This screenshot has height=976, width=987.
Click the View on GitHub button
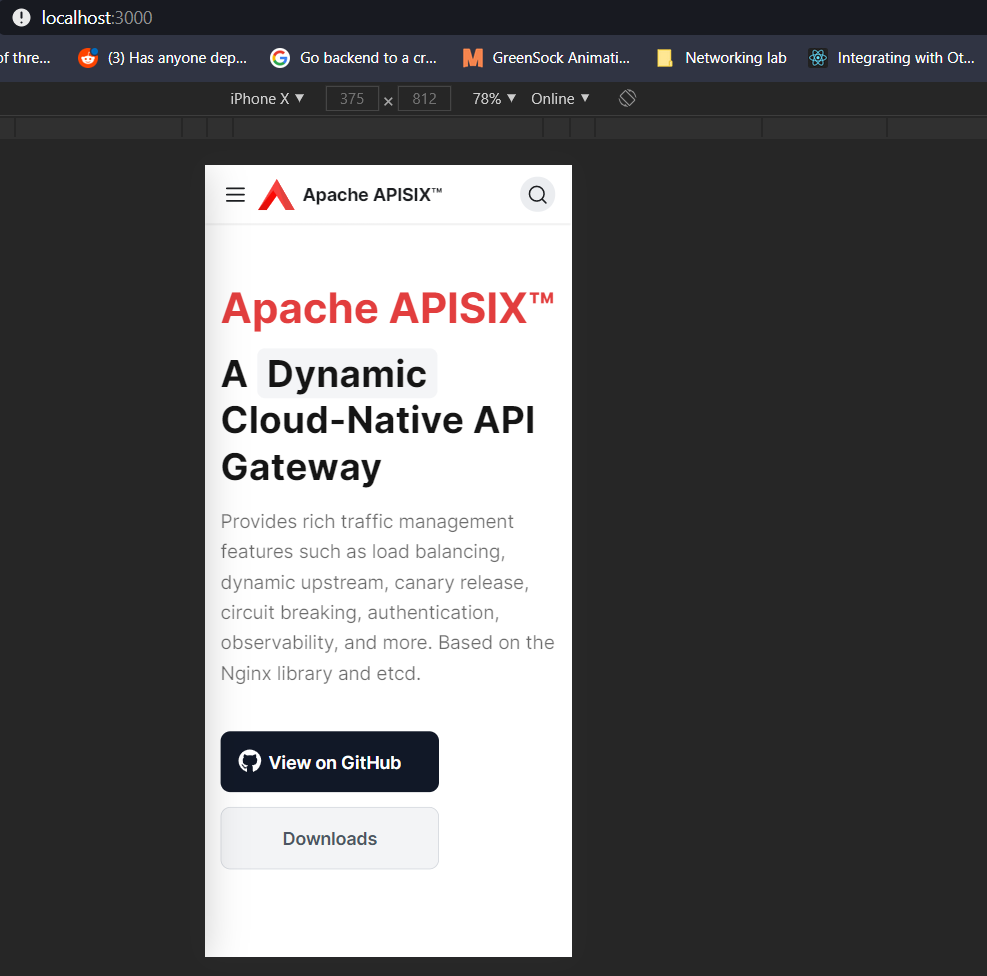coord(329,761)
